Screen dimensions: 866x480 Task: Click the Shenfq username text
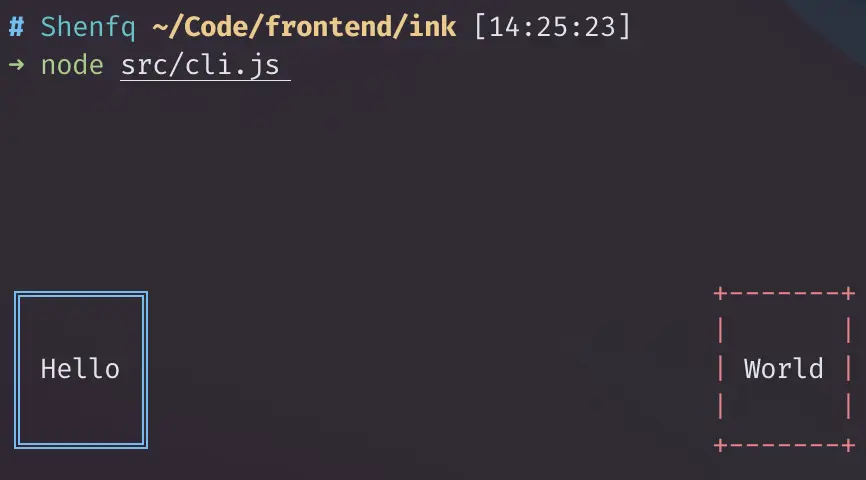click(x=88, y=28)
